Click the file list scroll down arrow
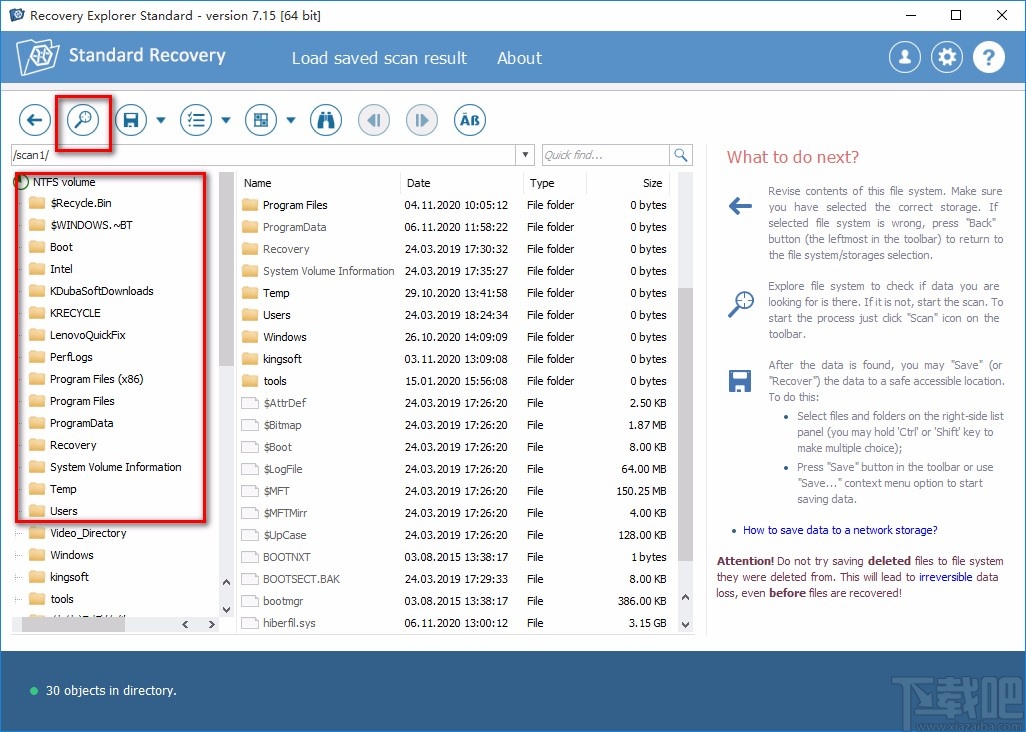Viewport: 1026px width, 732px height. [686, 624]
